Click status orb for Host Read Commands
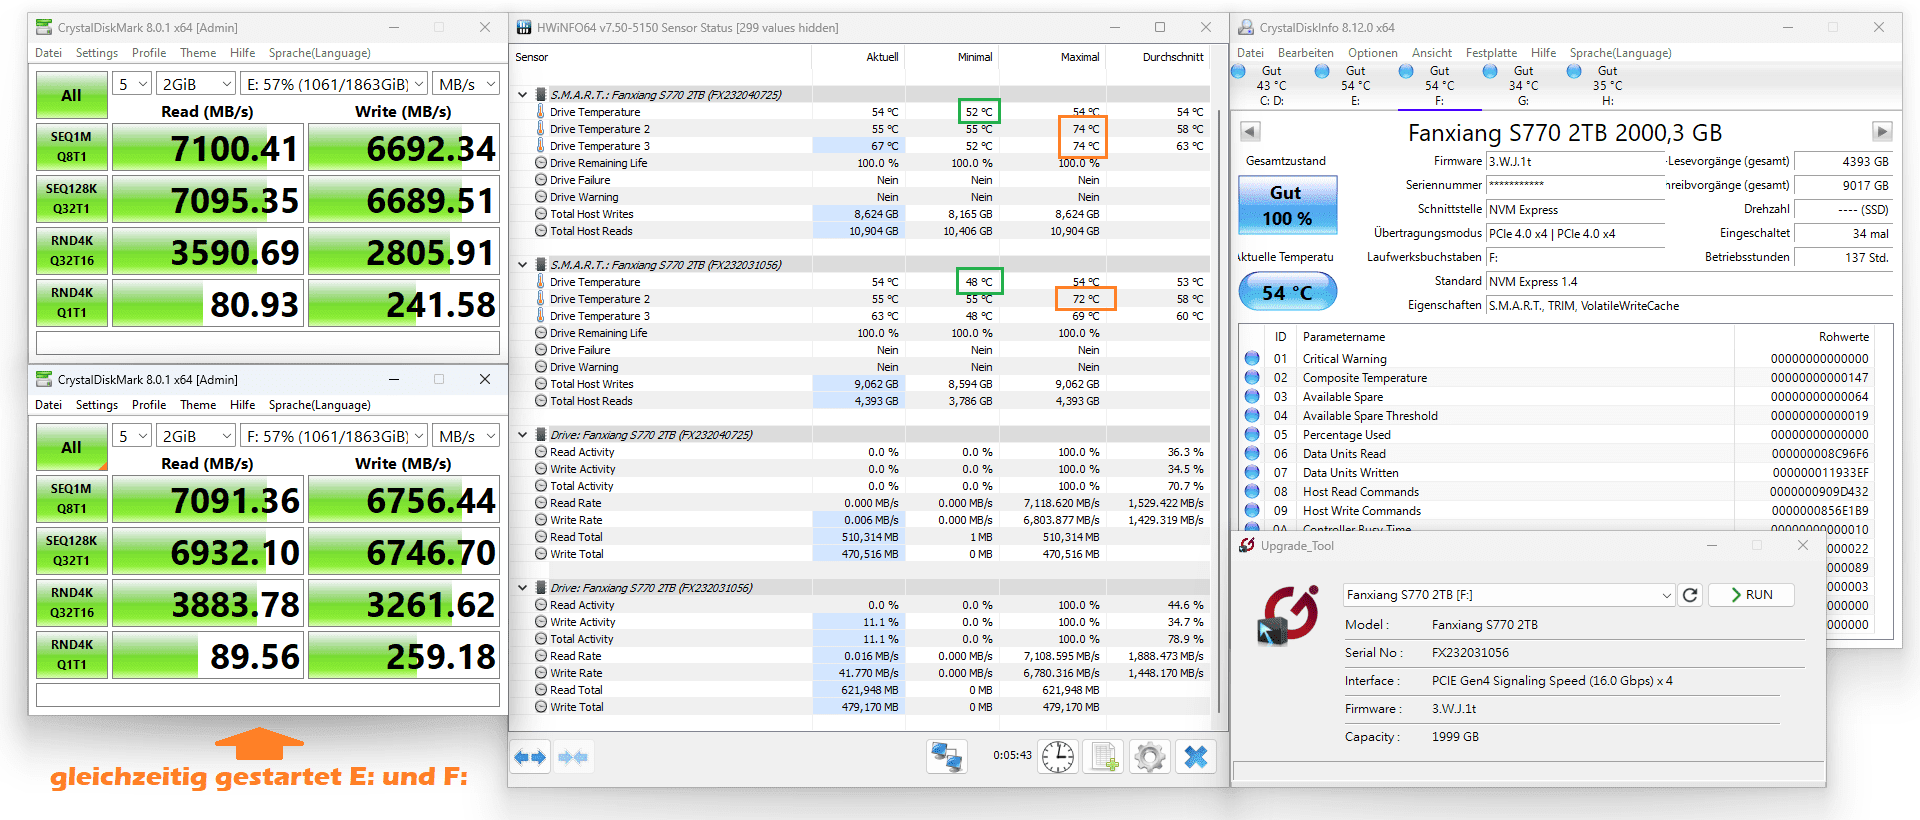This screenshot has width=1920, height=820. pos(1252,491)
